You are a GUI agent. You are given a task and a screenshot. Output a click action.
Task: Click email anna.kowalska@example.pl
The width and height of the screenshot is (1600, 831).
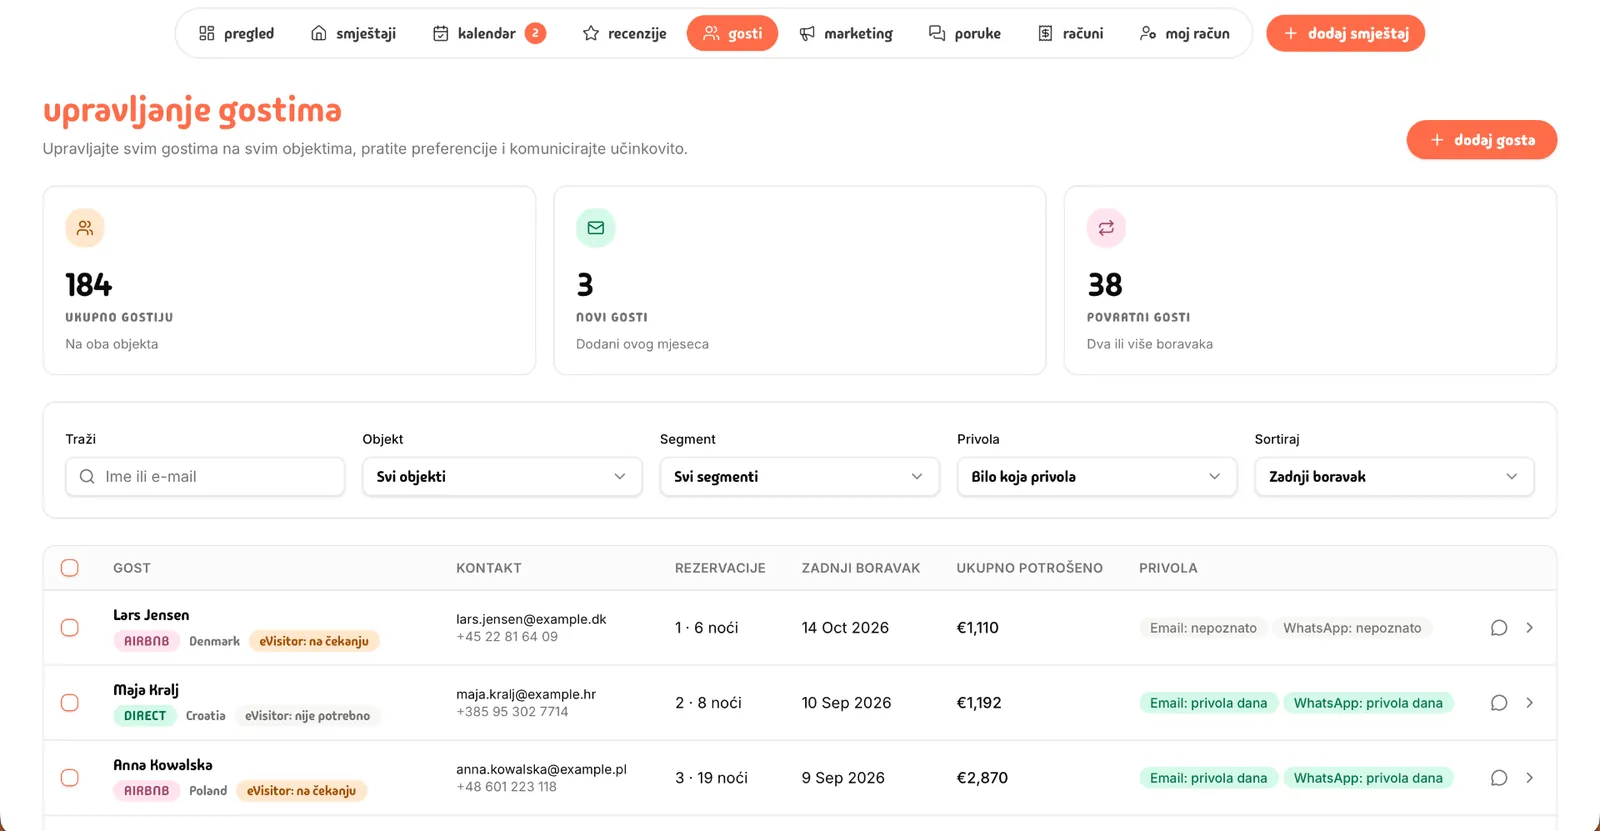point(541,769)
